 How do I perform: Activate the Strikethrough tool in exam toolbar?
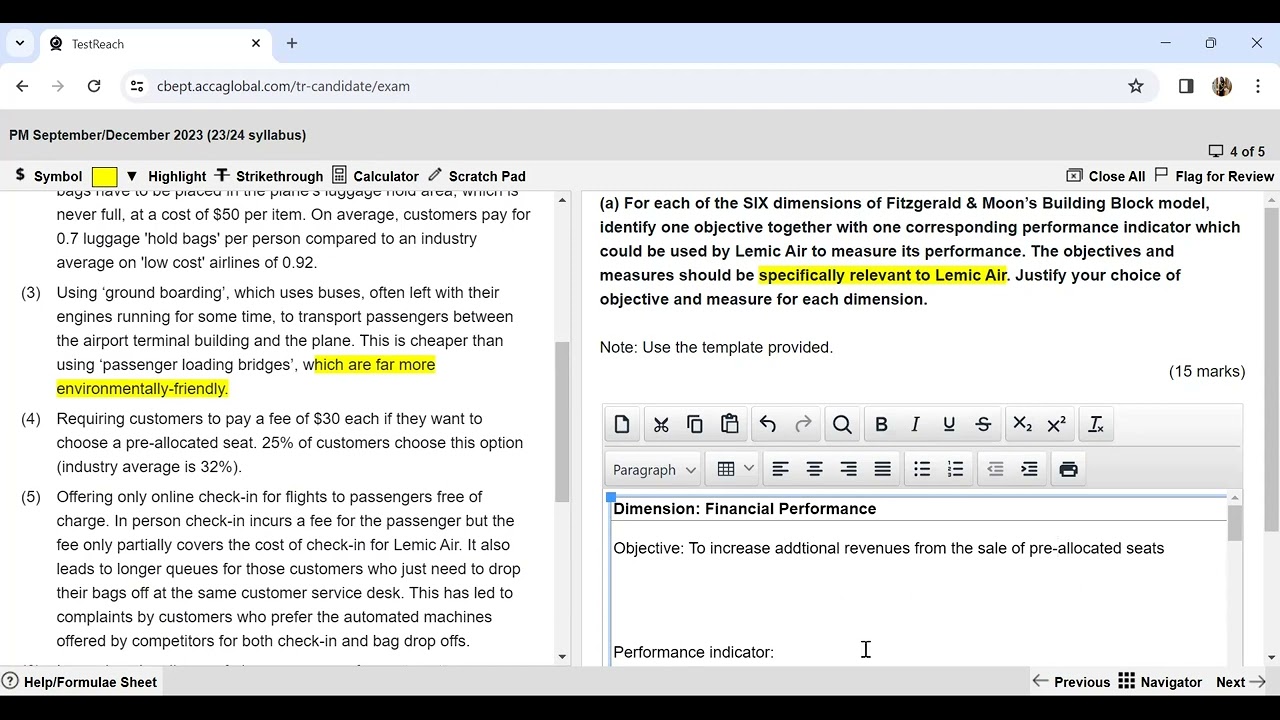[x=269, y=176]
